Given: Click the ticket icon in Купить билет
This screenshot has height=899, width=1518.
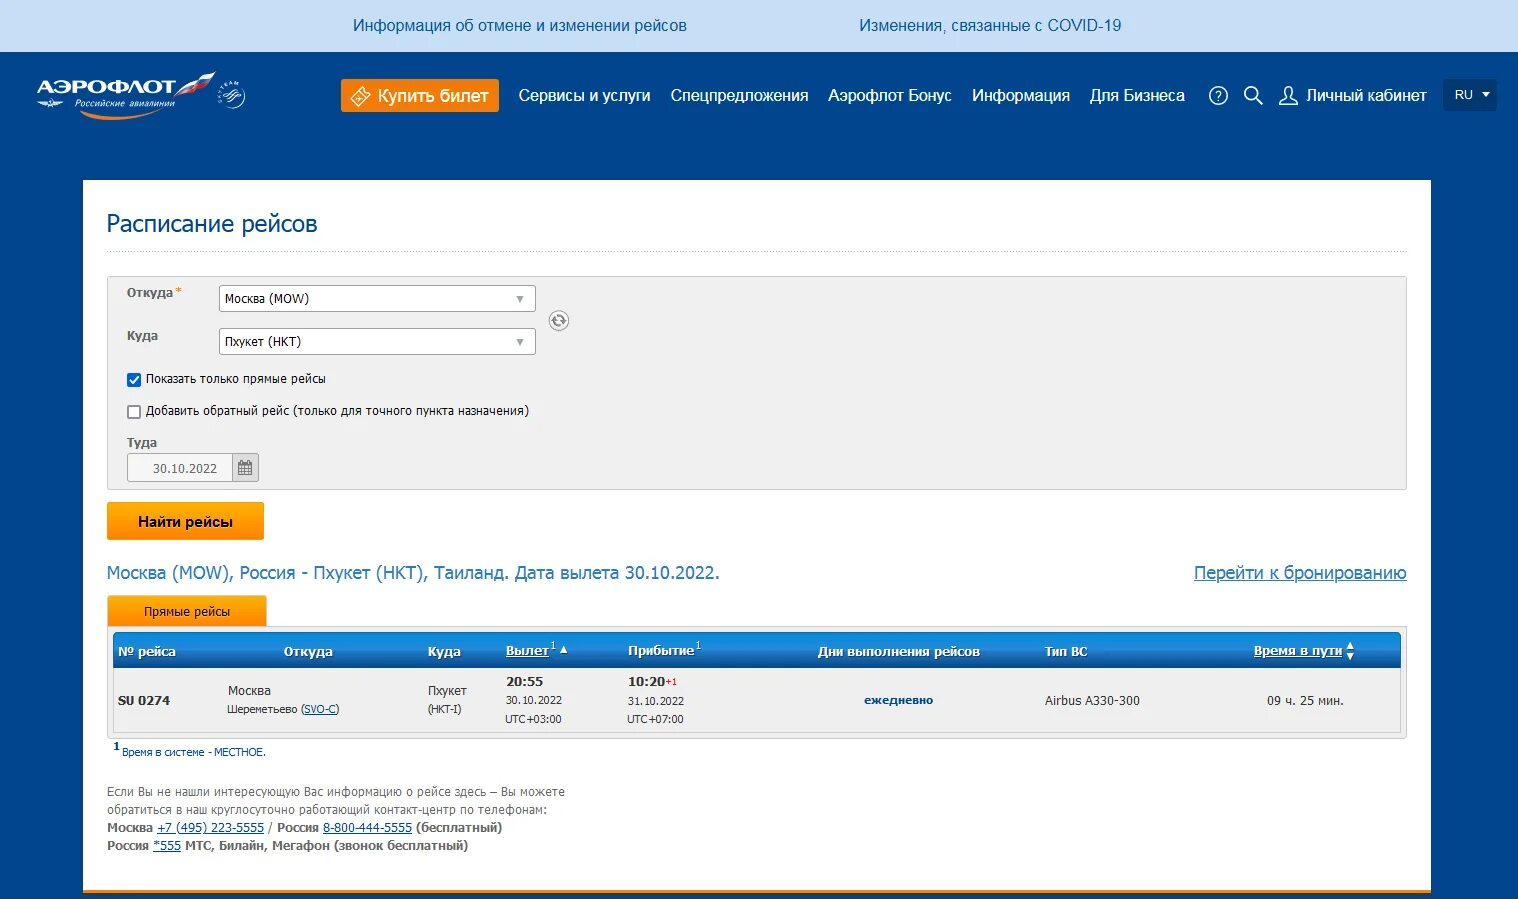Looking at the screenshot, I should 361,96.
